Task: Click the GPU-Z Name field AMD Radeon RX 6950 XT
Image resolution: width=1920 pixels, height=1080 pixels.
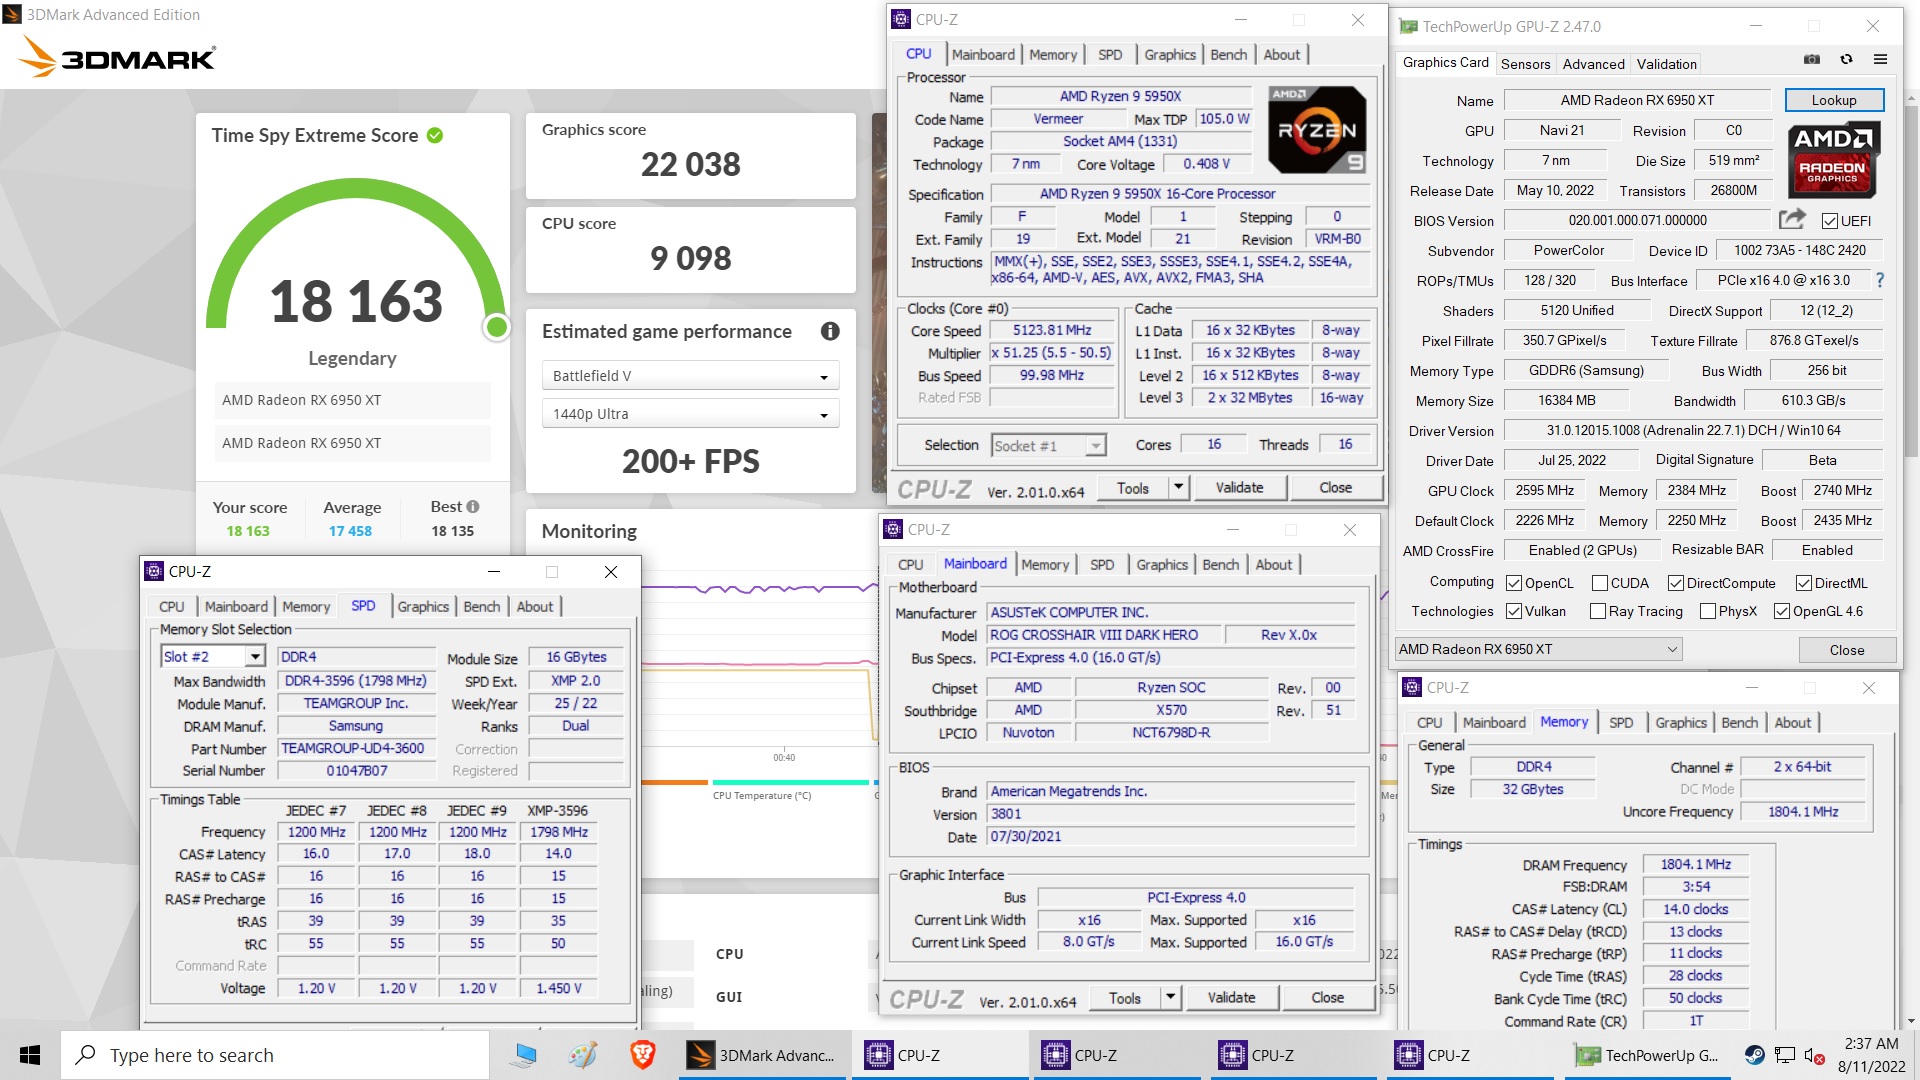Action: click(x=1637, y=100)
